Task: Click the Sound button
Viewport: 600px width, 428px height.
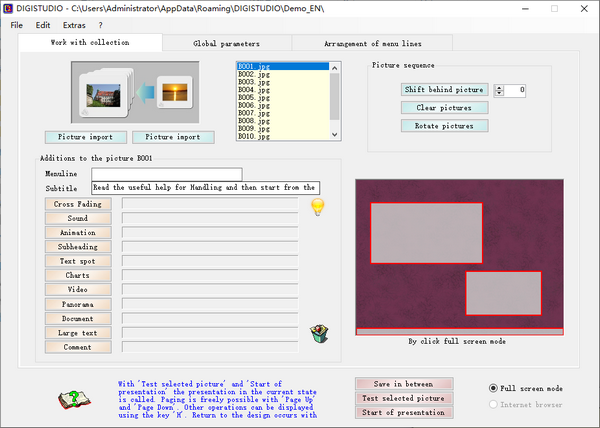Action: pyautogui.click(x=78, y=218)
